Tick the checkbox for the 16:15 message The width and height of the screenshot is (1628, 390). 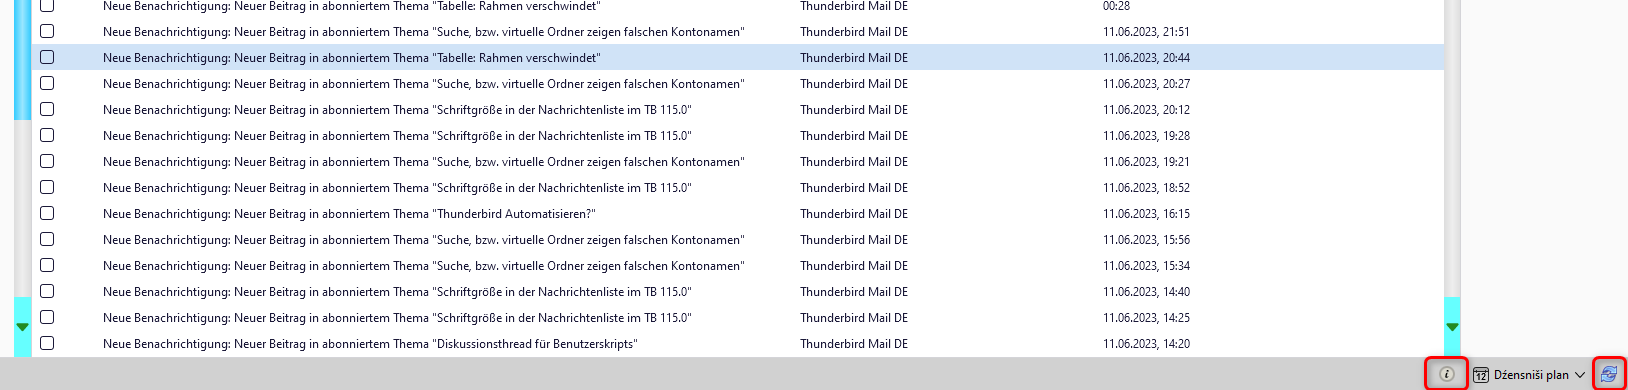pyautogui.click(x=47, y=213)
